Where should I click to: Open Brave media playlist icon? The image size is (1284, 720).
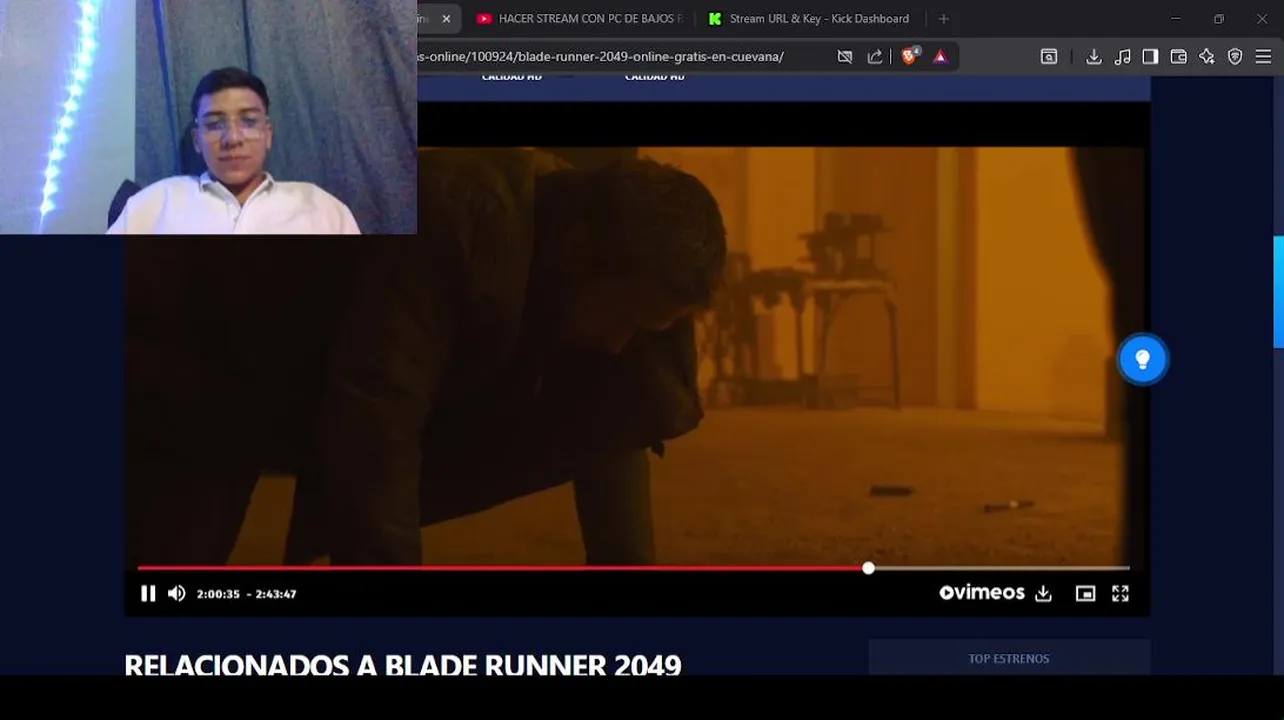(x=1122, y=57)
